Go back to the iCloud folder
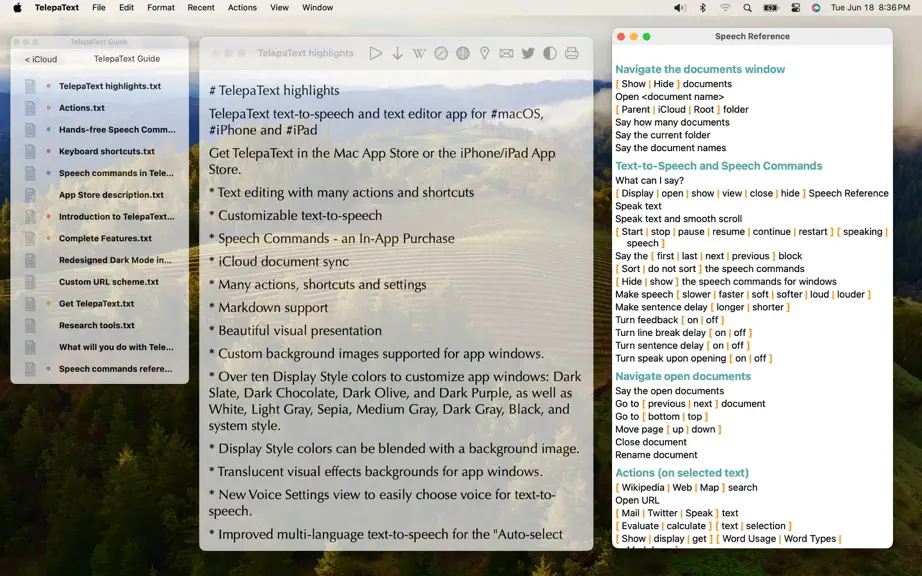Screen dimensions: 922x576 click(41, 59)
